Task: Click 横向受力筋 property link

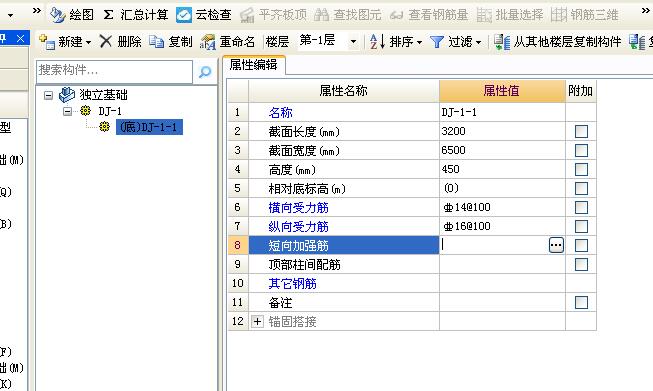Action: tap(299, 207)
